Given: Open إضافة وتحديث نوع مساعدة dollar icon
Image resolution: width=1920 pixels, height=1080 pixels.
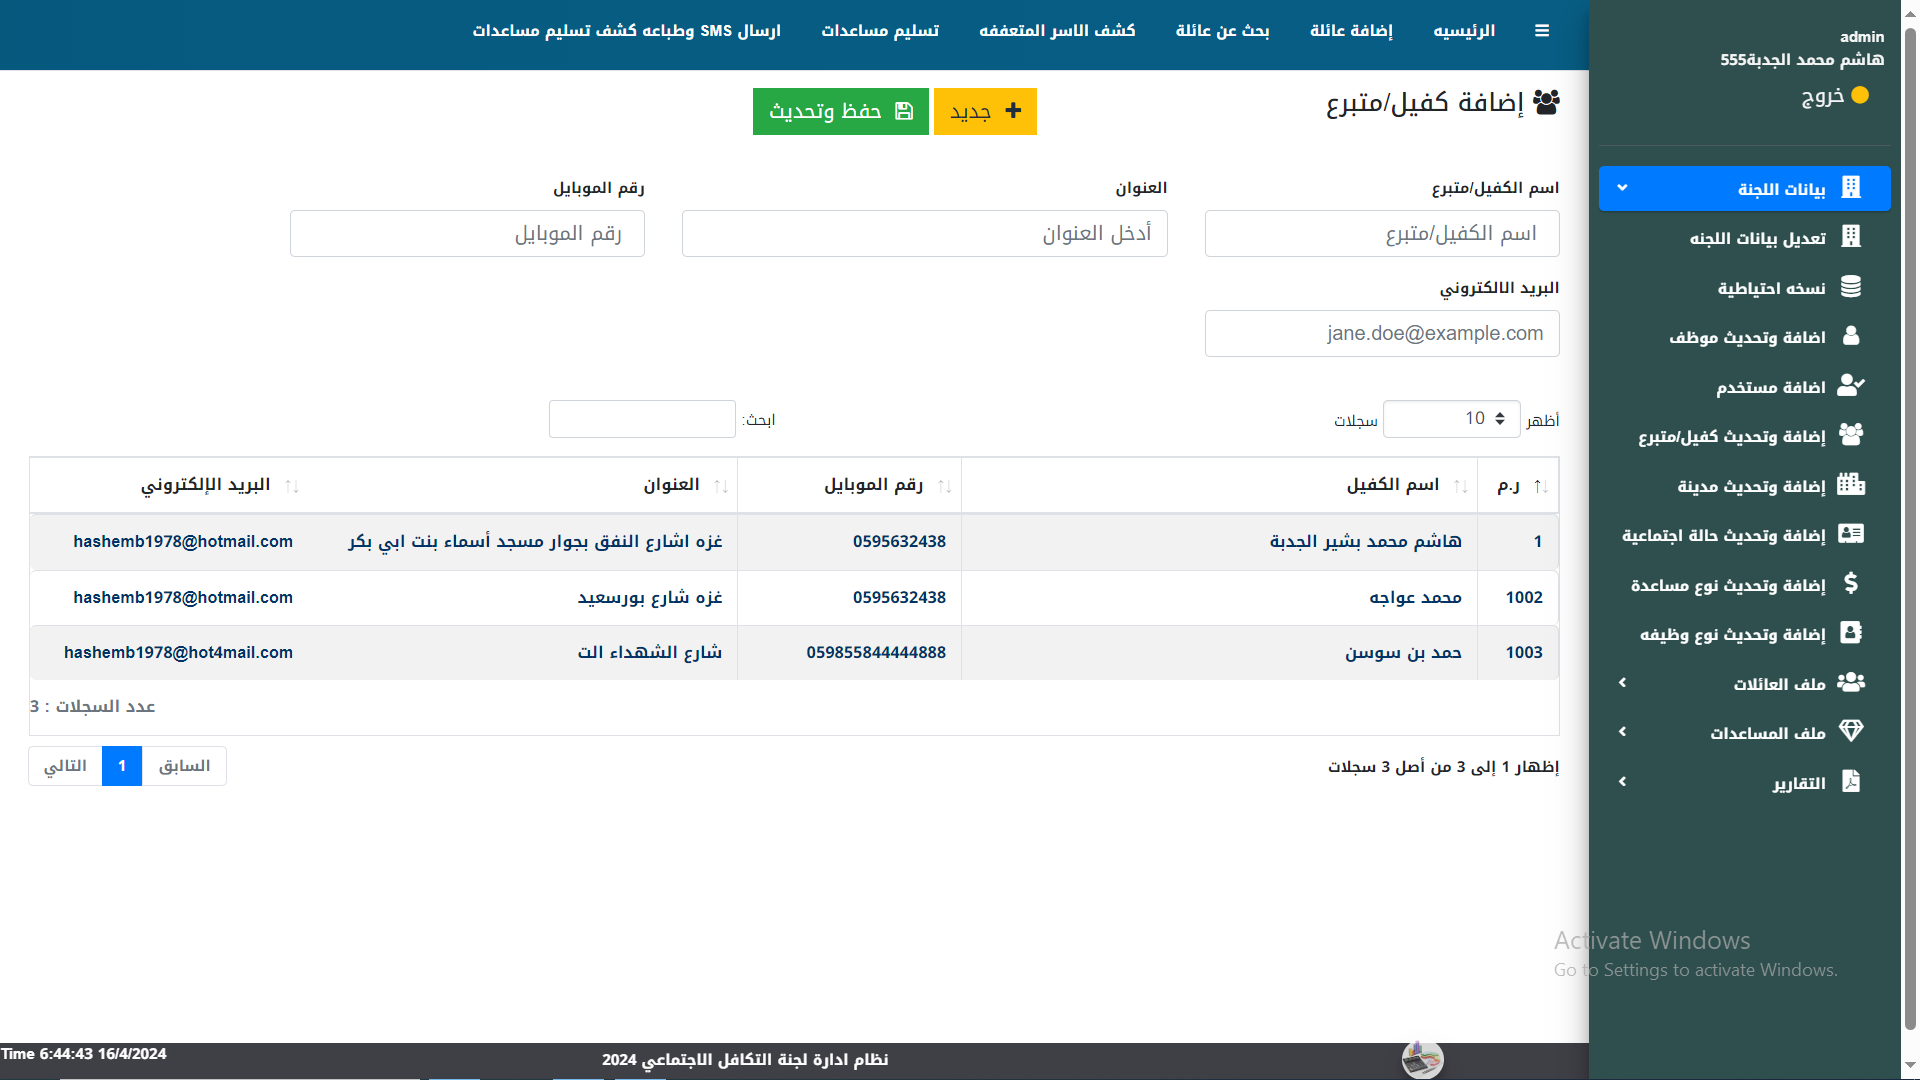Looking at the screenshot, I should 1852,584.
